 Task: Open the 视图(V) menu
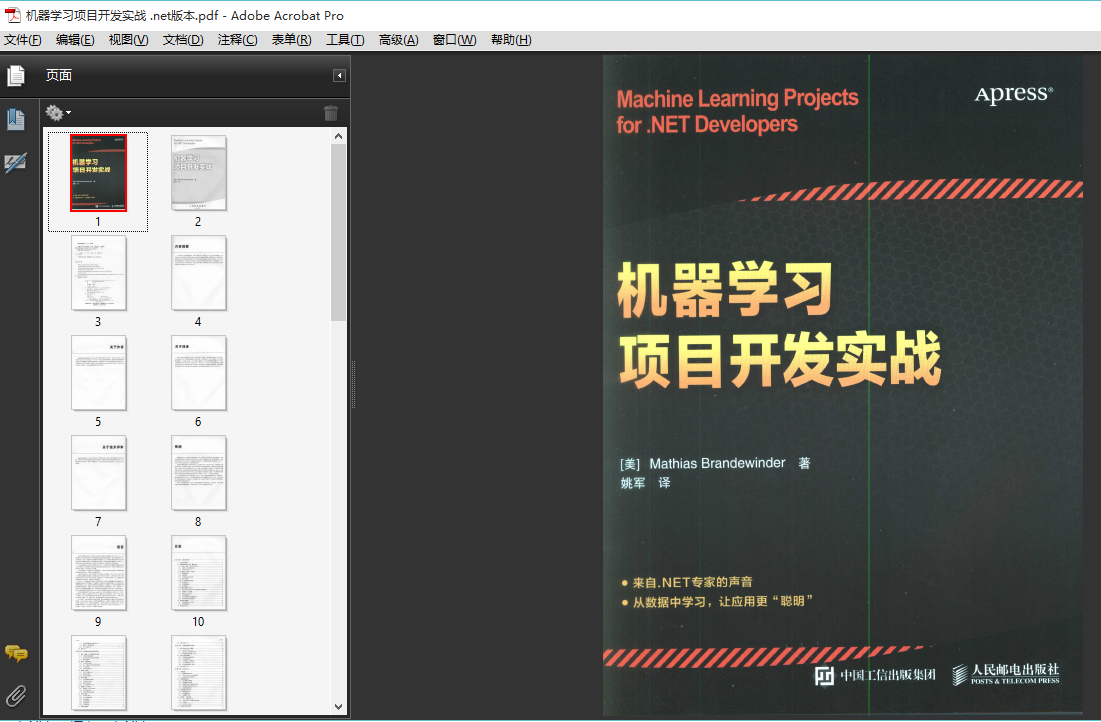(128, 40)
